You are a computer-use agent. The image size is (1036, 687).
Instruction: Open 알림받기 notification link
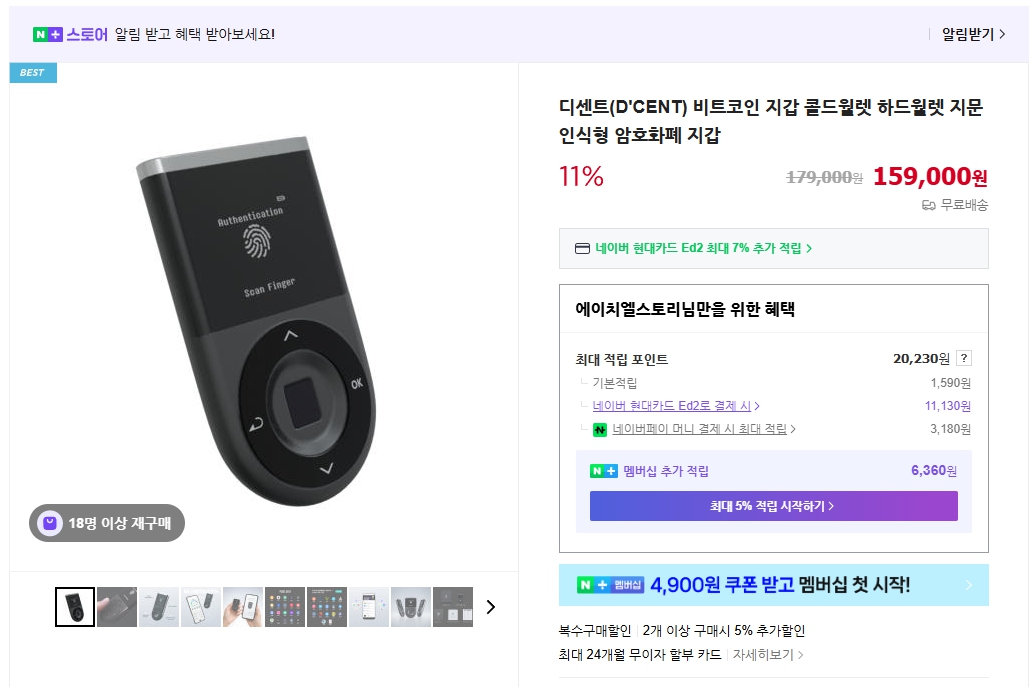coord(972,34)
